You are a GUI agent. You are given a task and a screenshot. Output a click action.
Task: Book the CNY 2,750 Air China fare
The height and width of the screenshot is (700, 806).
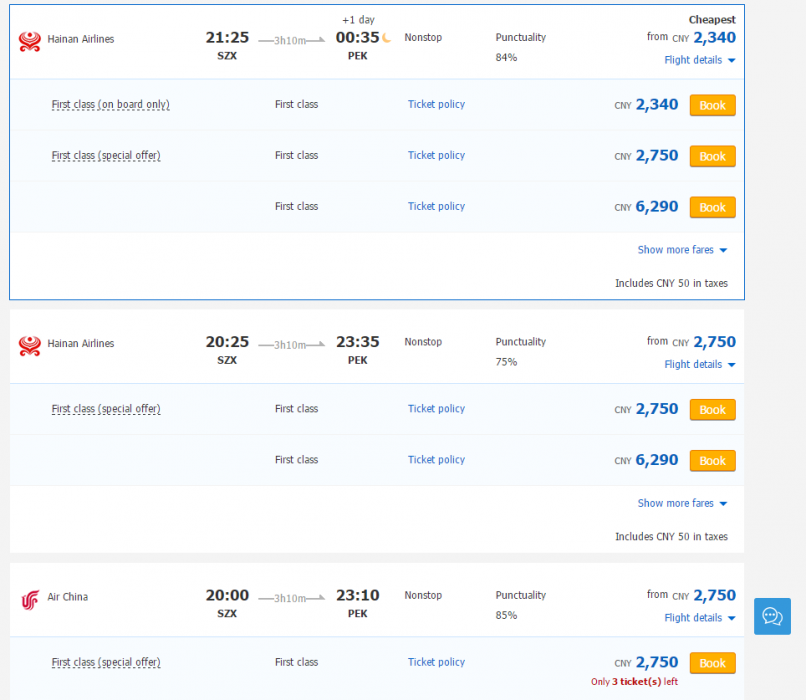[x=712, y=663]
